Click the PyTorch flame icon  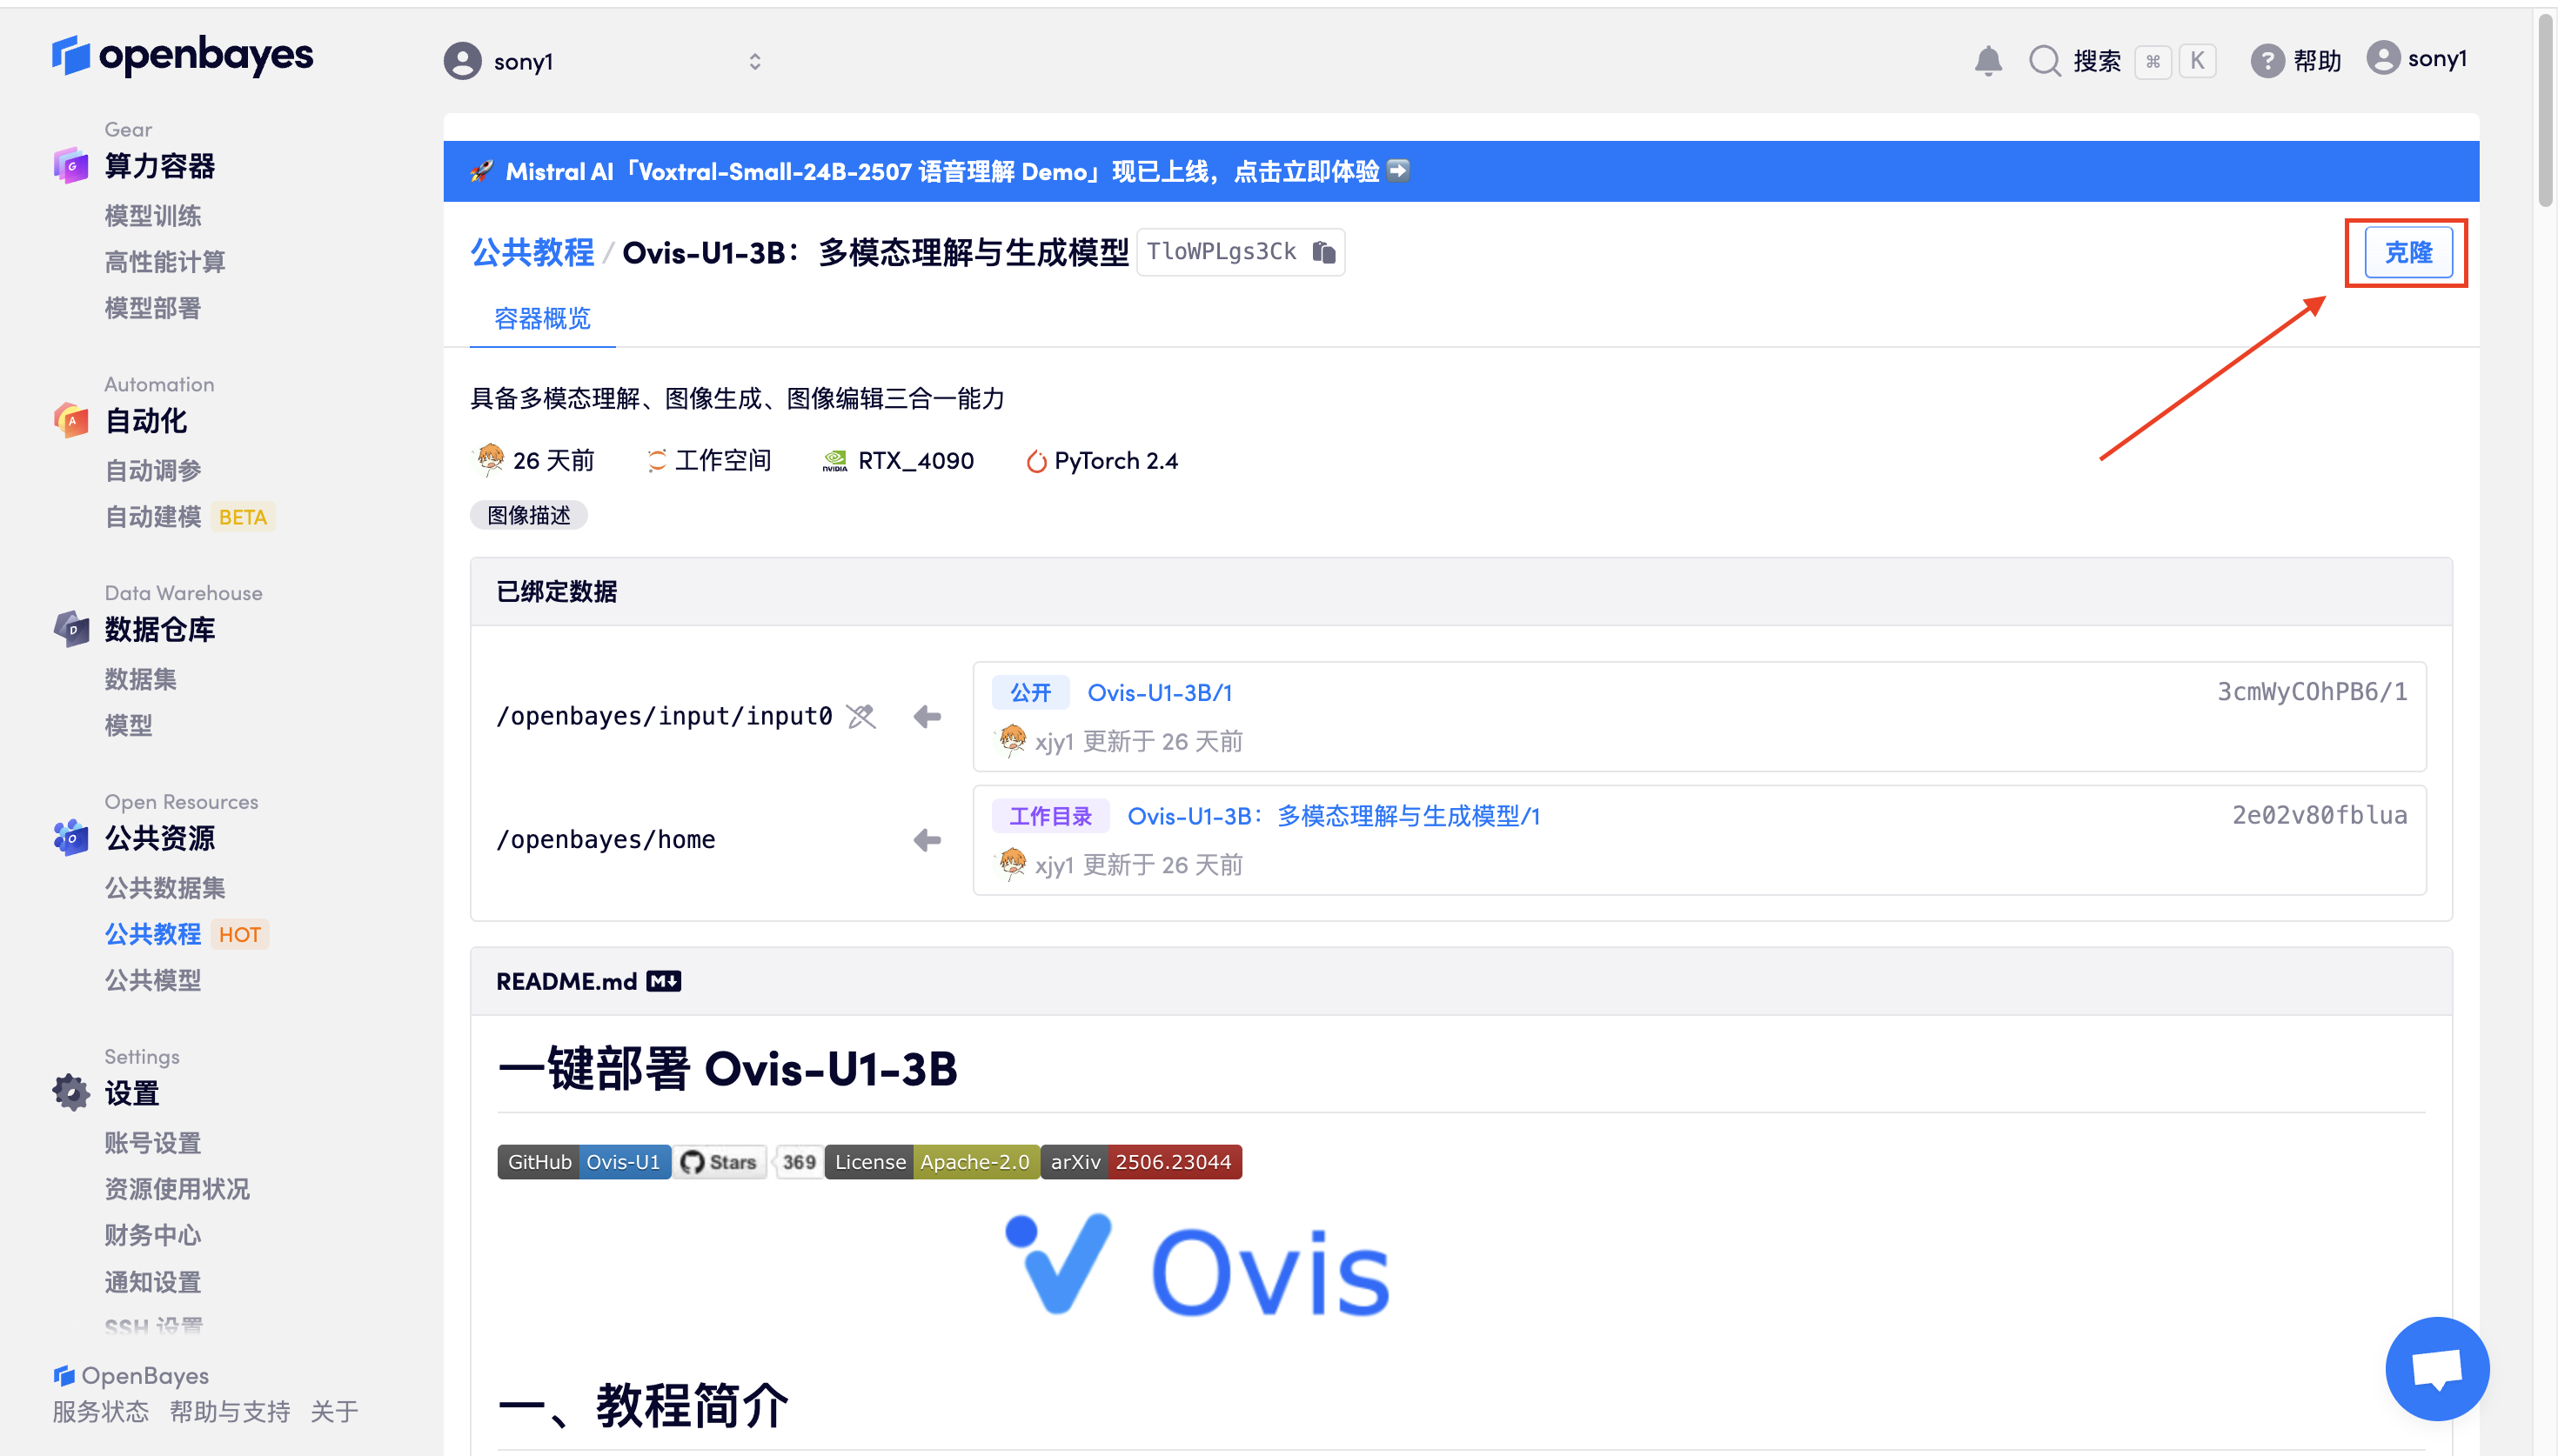click(1036, 461)
